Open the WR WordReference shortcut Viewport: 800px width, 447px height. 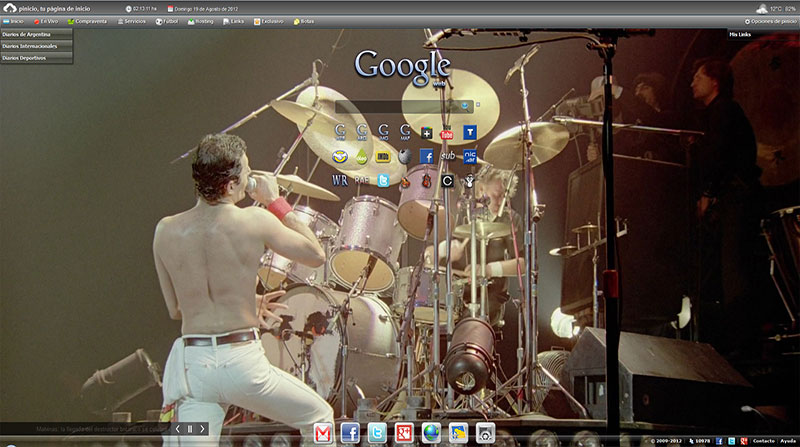(339, 180)
